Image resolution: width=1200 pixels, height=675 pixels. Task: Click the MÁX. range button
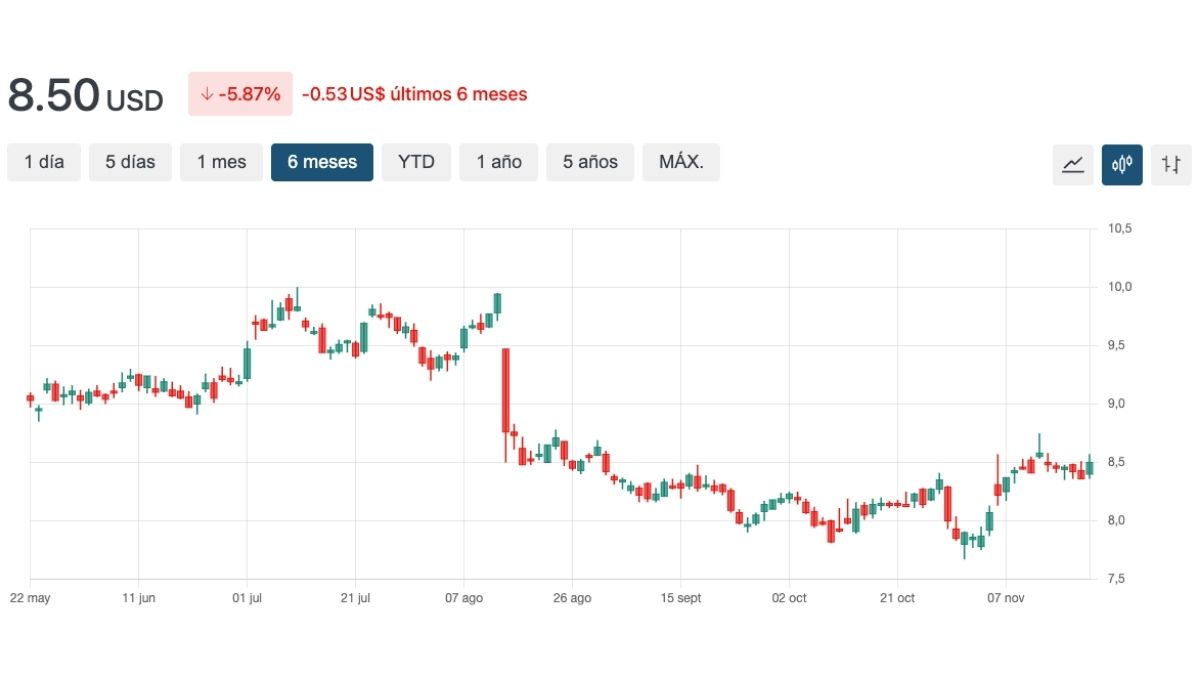688,162
